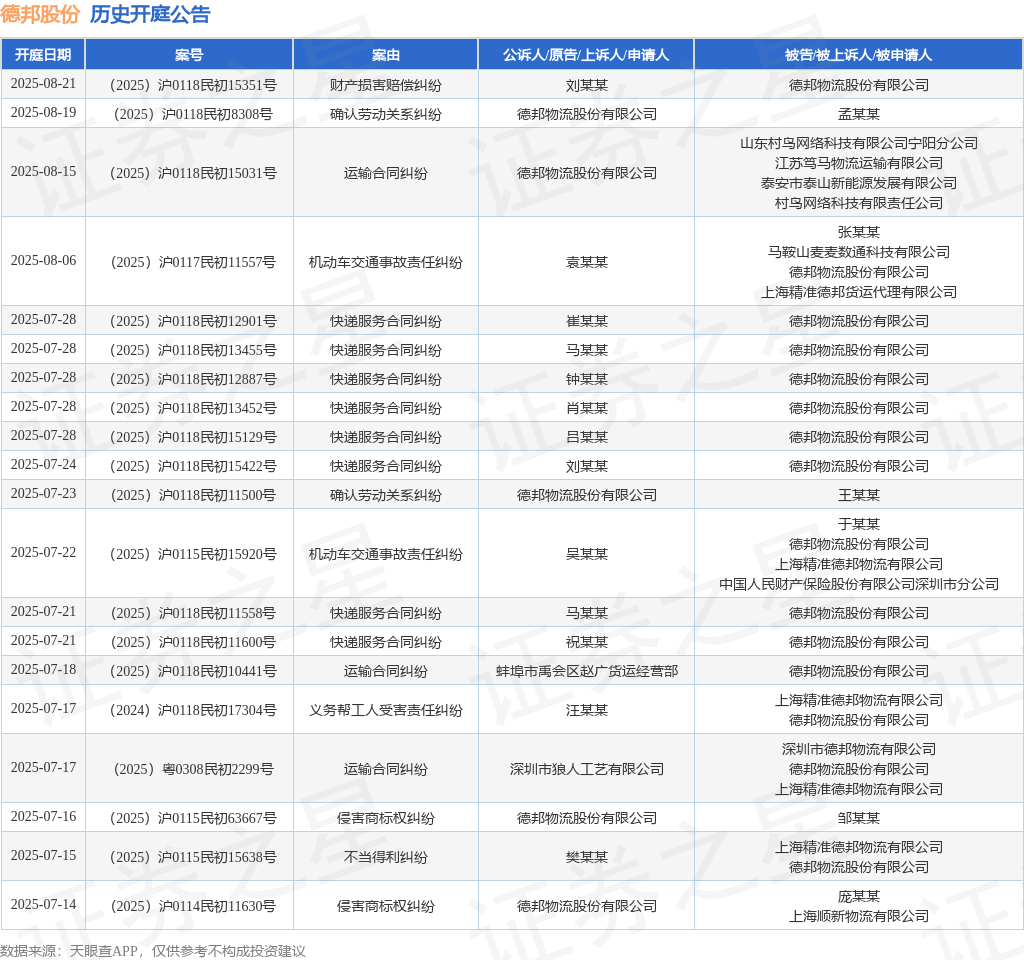The height and width of the screenshot is (960, 1024).
Task: Click plaintiff name 吴某某
Action: (x=586, y=554)
